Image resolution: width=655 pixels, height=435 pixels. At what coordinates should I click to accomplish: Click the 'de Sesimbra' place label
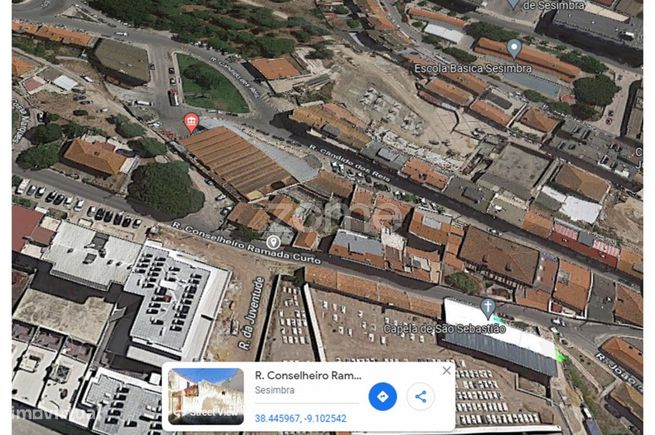click(x=554, y=5)
